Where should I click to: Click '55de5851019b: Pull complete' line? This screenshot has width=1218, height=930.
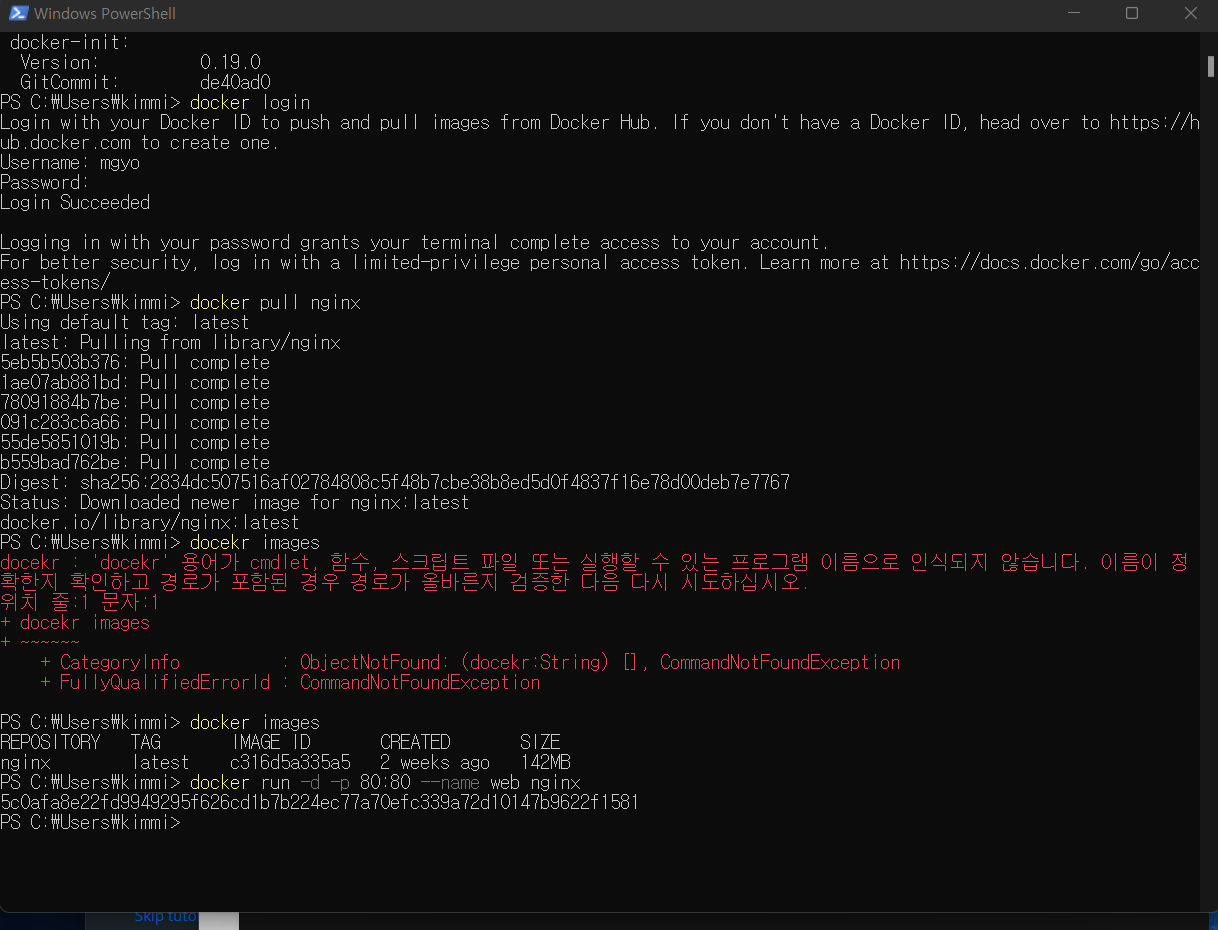coord(135,442)
